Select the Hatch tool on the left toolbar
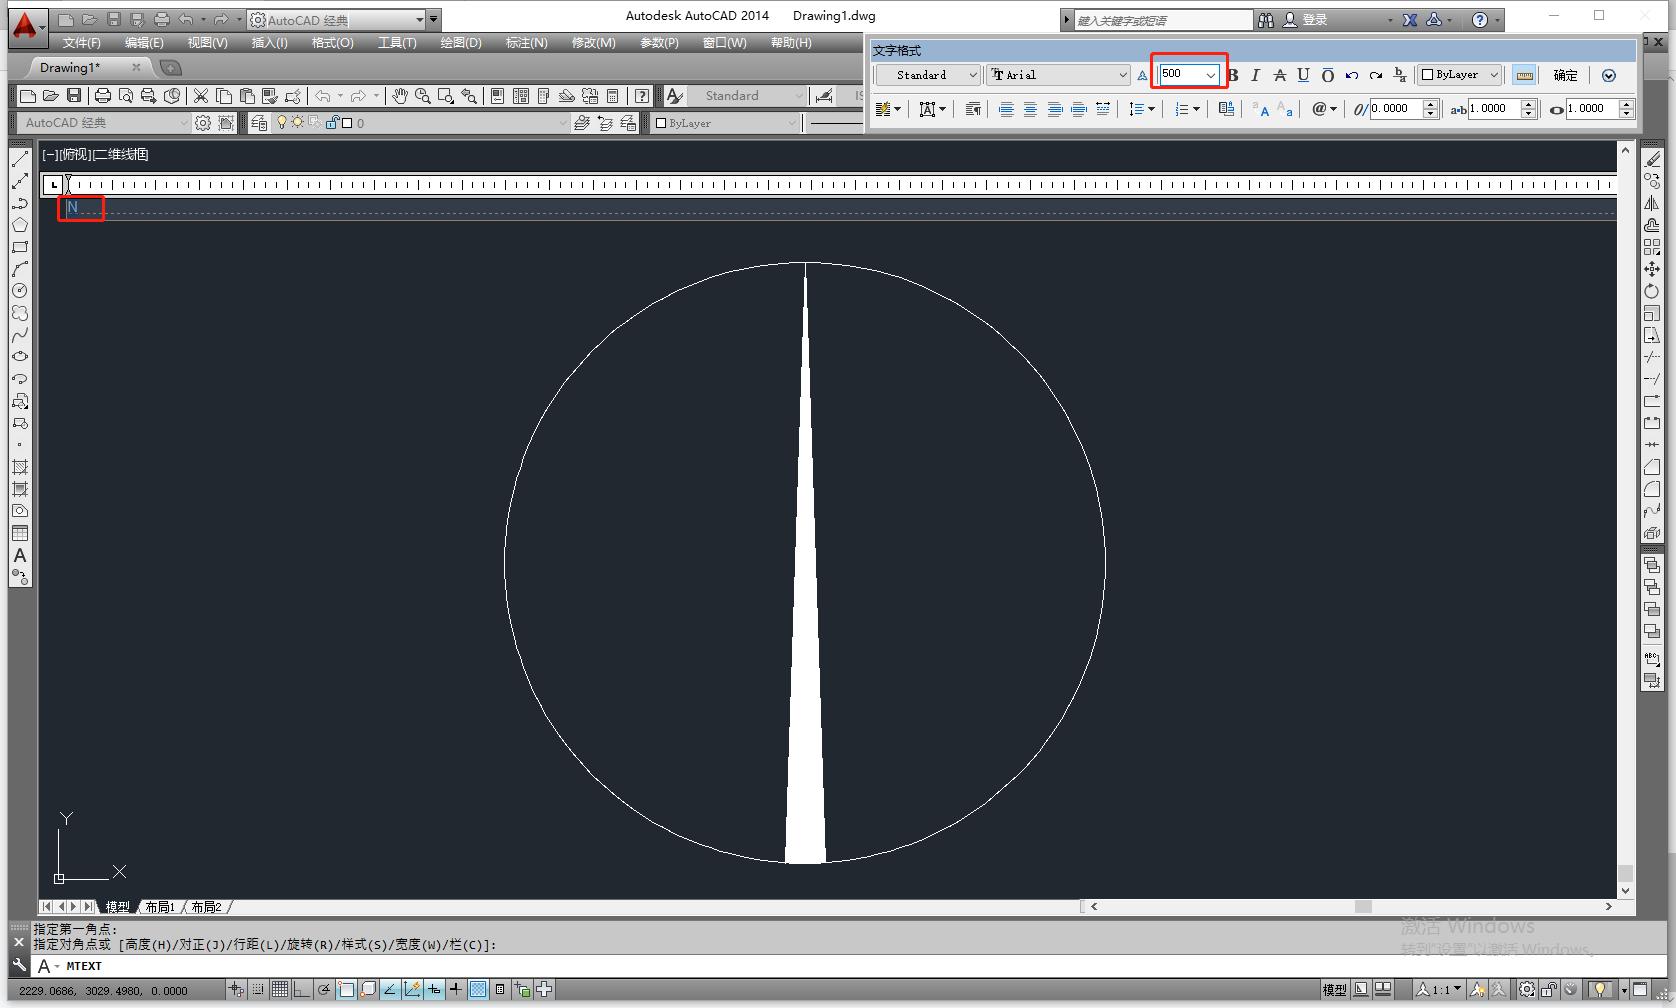 (x=20, y=466)
